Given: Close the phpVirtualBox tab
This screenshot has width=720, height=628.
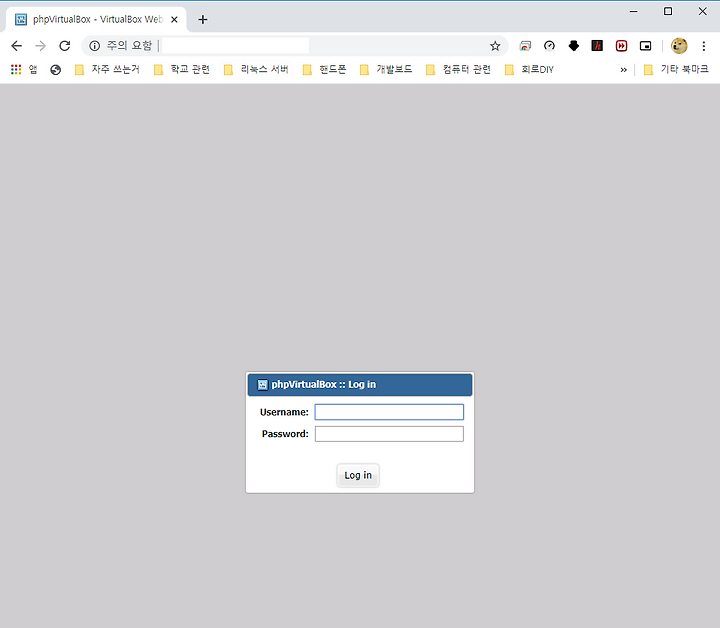Looking at the screenshot, I should tap(174, 19).
